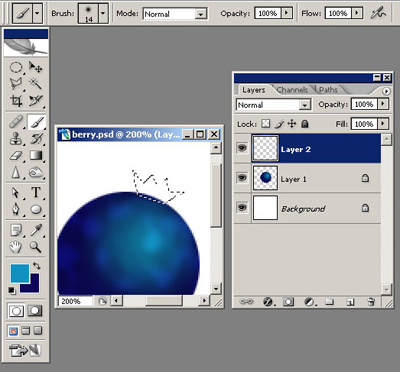Add a layer mask
The width and height of the screenshot is (400, 372).
pos(288,302)
